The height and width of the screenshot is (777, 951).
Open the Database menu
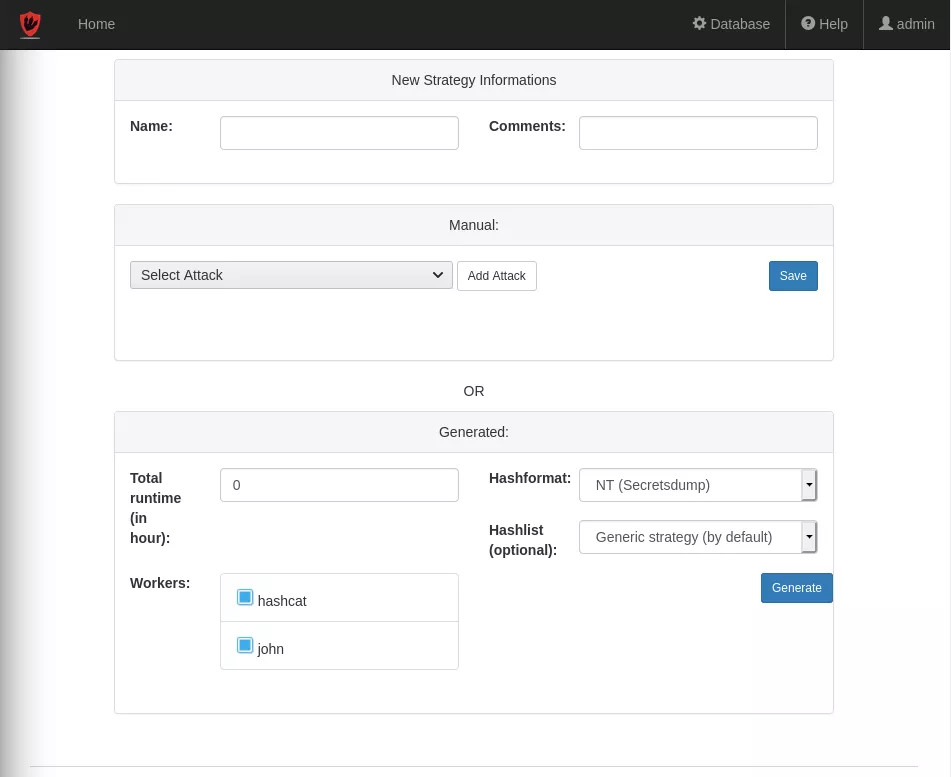pos(731,24)
